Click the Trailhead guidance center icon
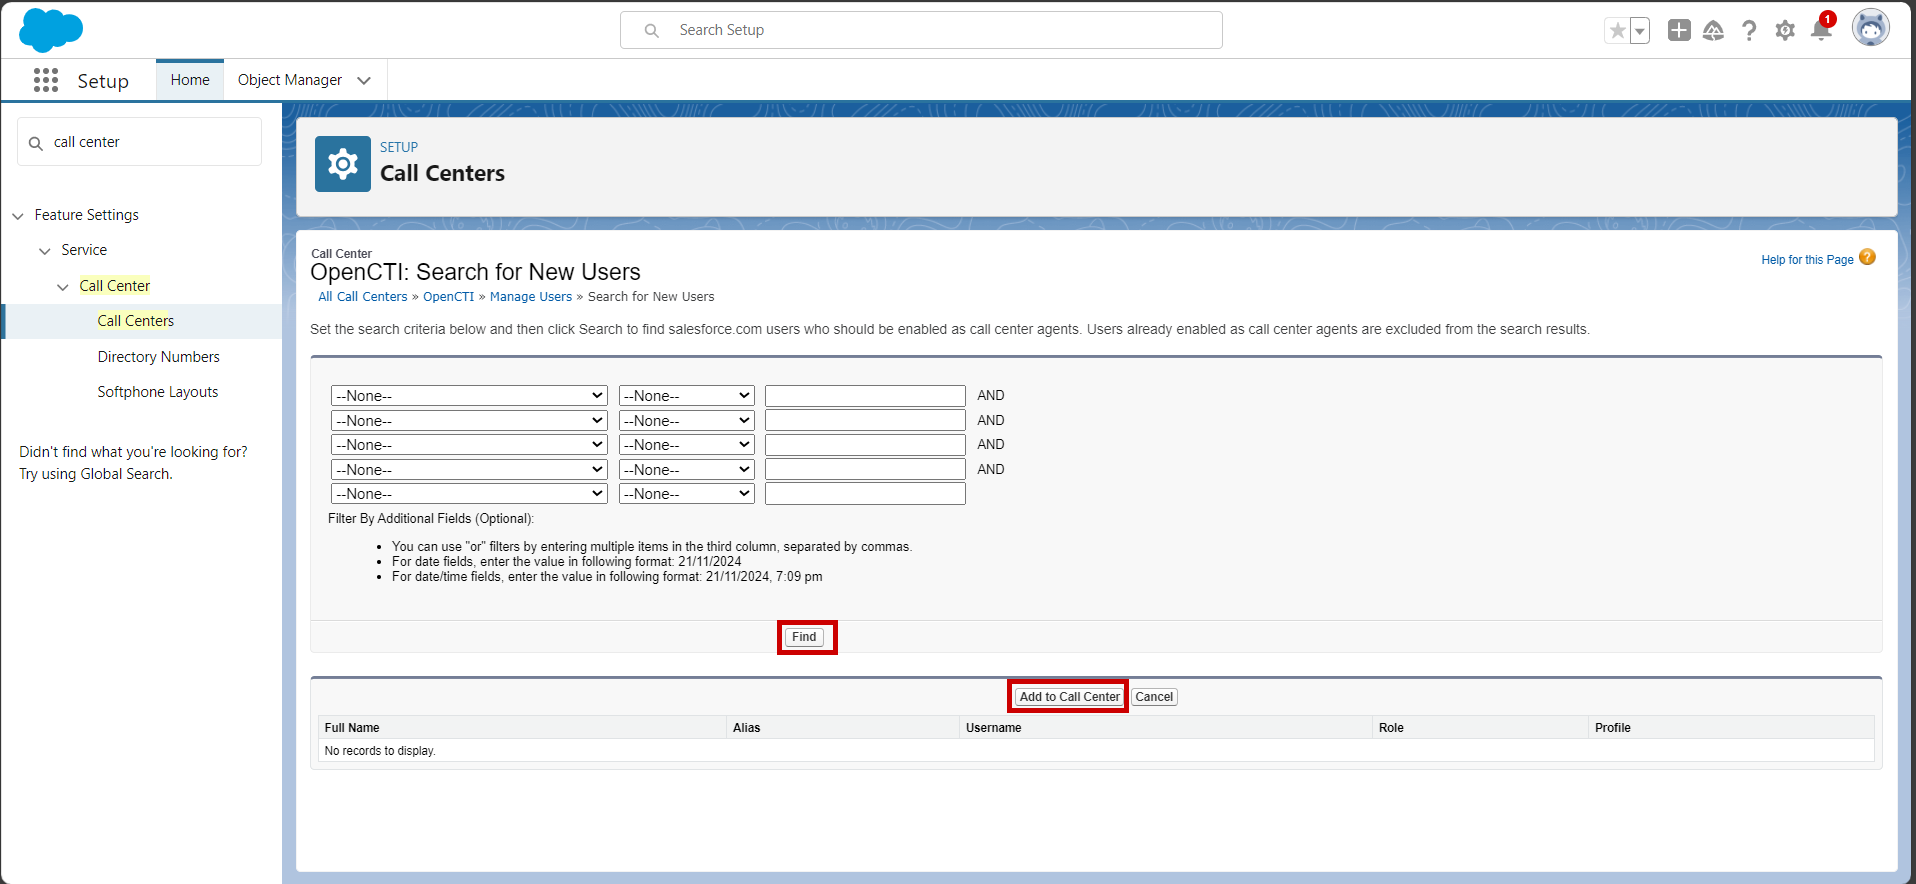This screenshot has height=884, width=1916. pos(1713,31)
